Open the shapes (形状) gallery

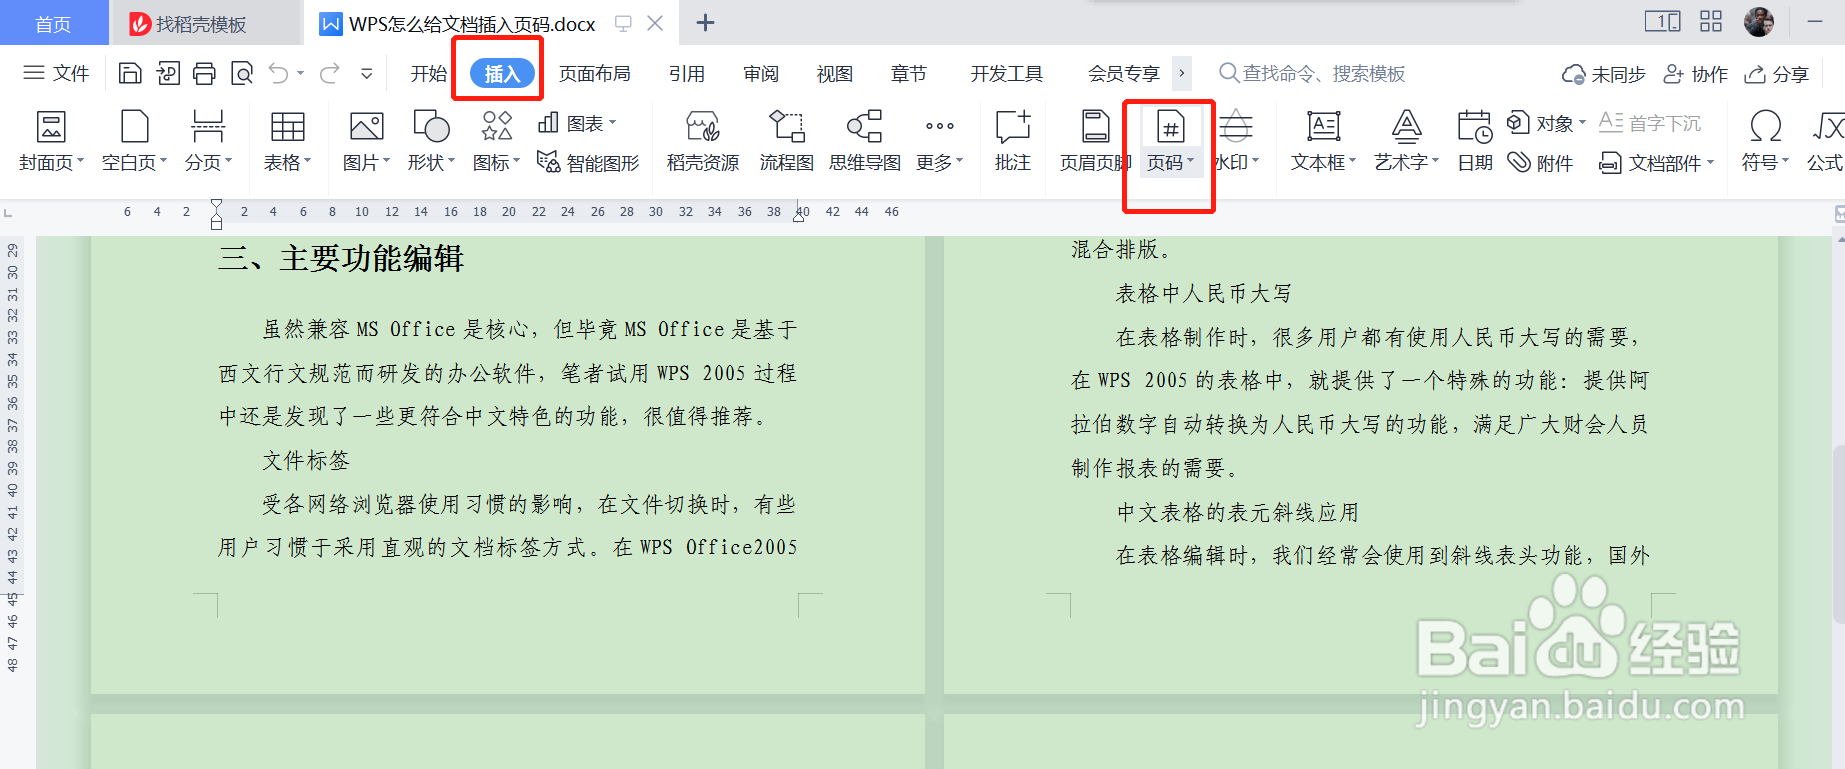click(x=431, y=141)
